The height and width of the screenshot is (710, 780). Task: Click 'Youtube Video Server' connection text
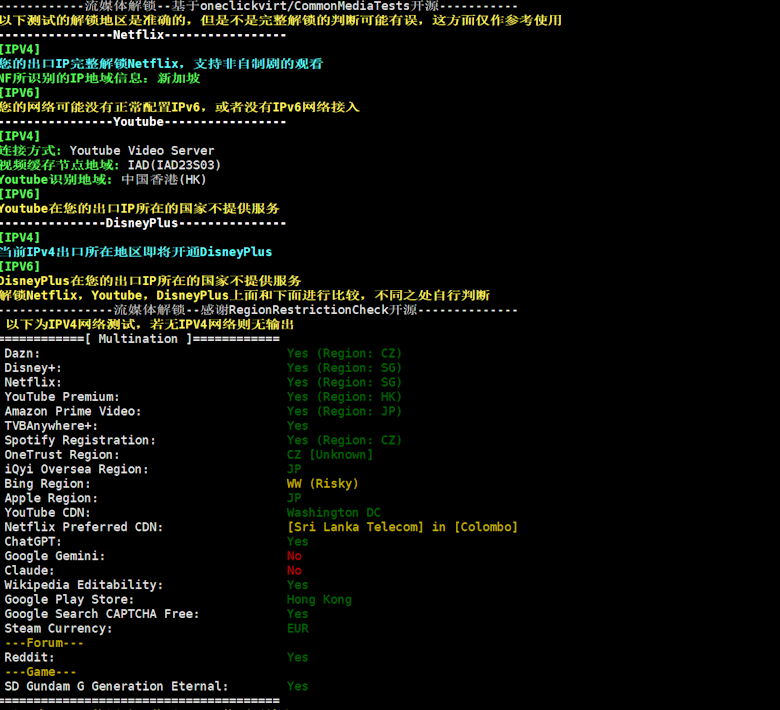pos(142,151)
